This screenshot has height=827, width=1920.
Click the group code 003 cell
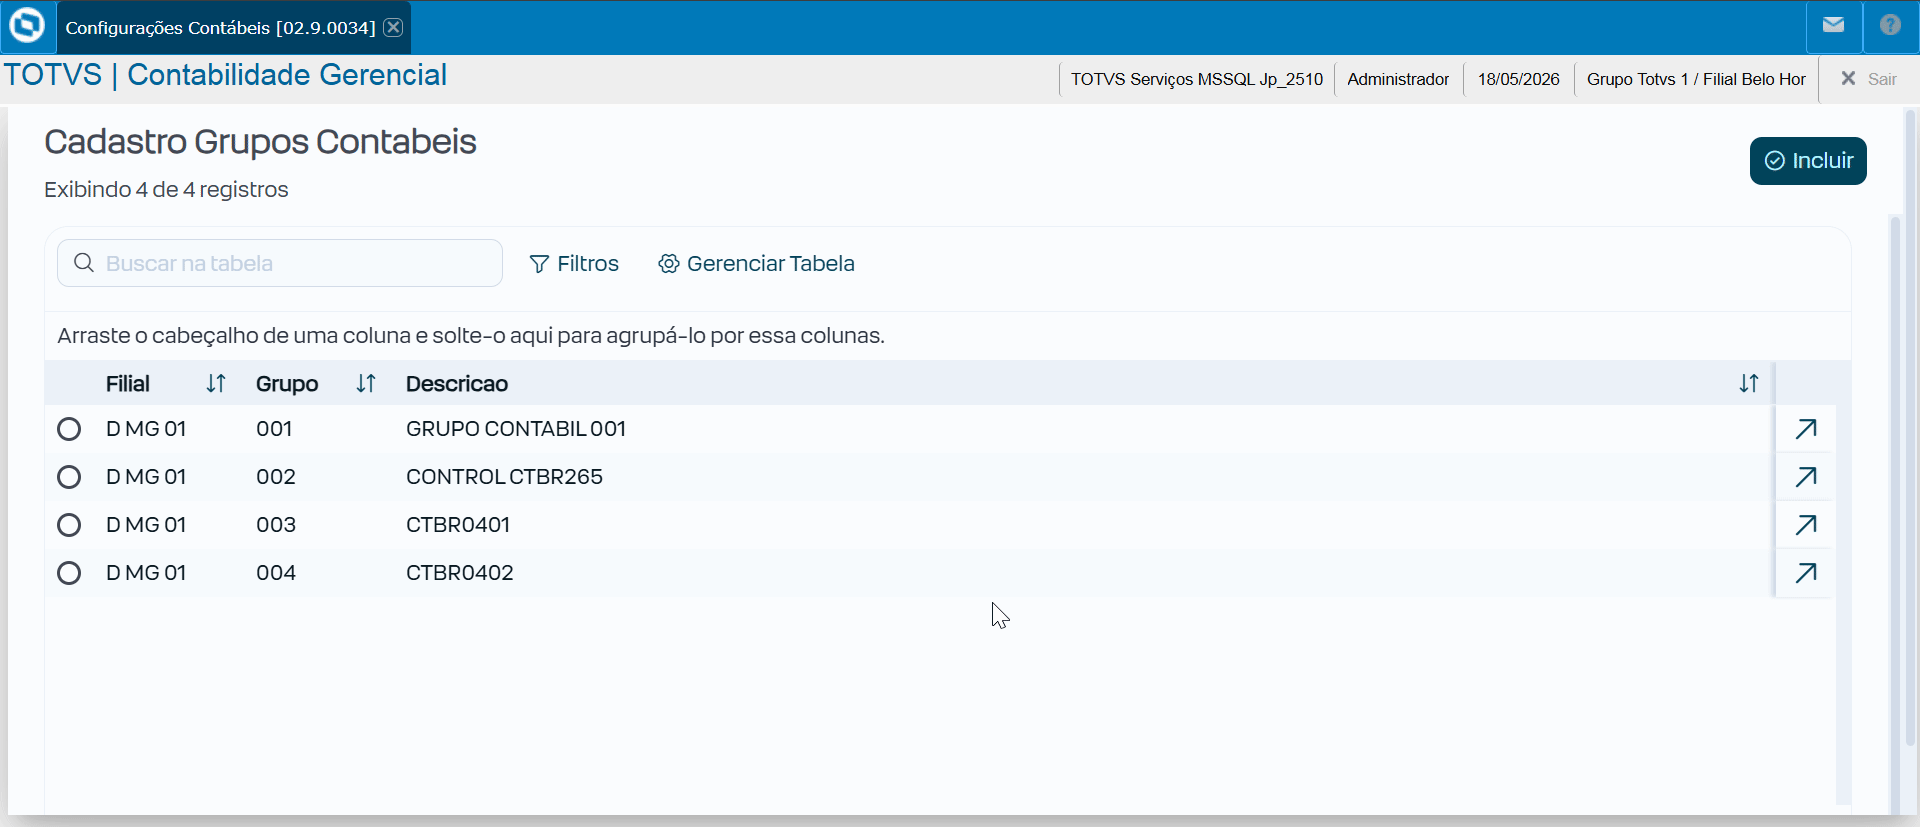click(276, 525)
